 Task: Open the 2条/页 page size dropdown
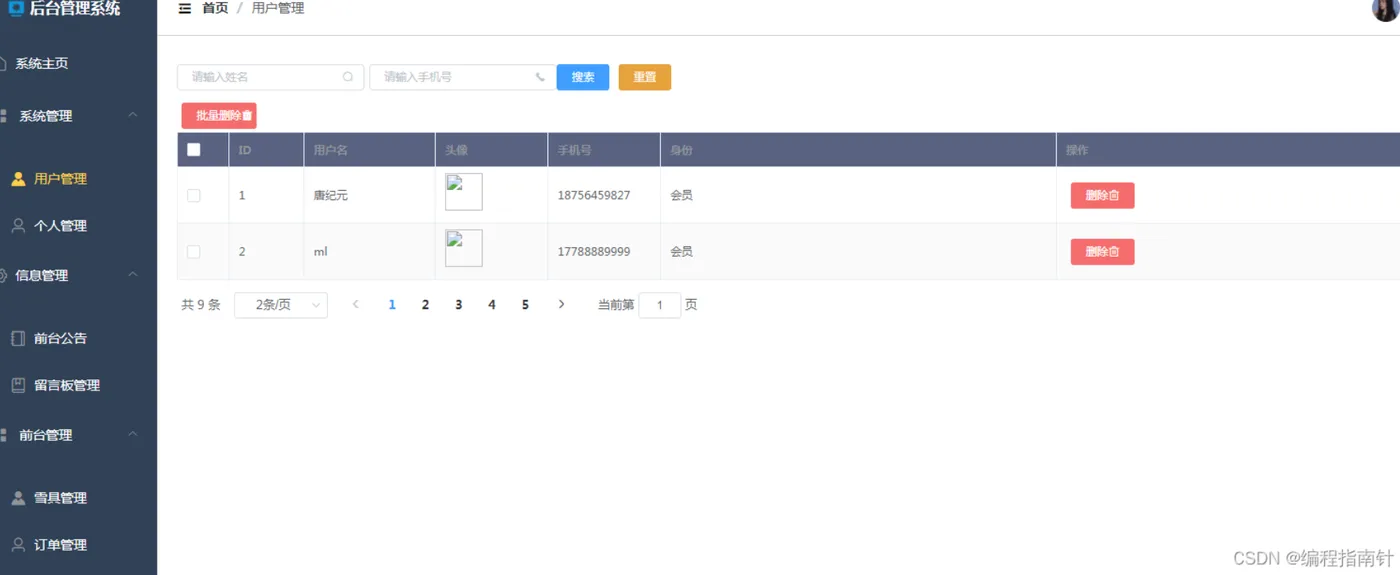coord(281,305)
